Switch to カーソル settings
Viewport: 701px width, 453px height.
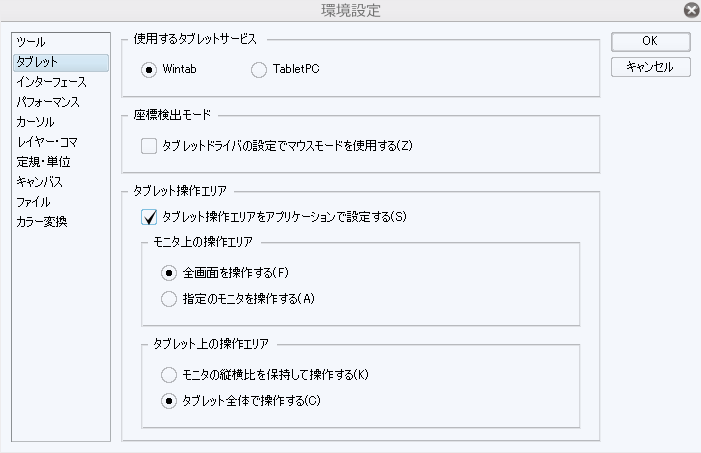36,122
